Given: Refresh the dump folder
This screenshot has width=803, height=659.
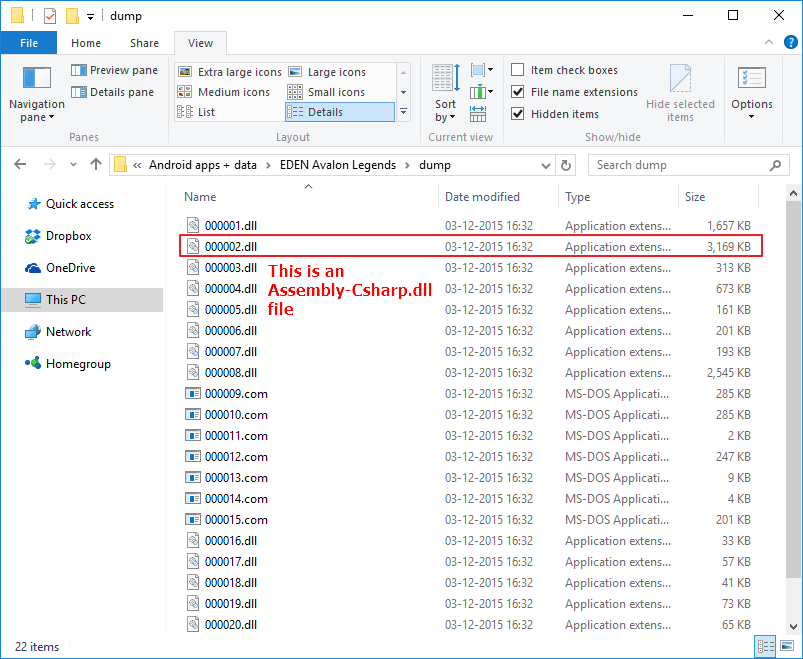Looking at the screenshot, I should point(566,165).
